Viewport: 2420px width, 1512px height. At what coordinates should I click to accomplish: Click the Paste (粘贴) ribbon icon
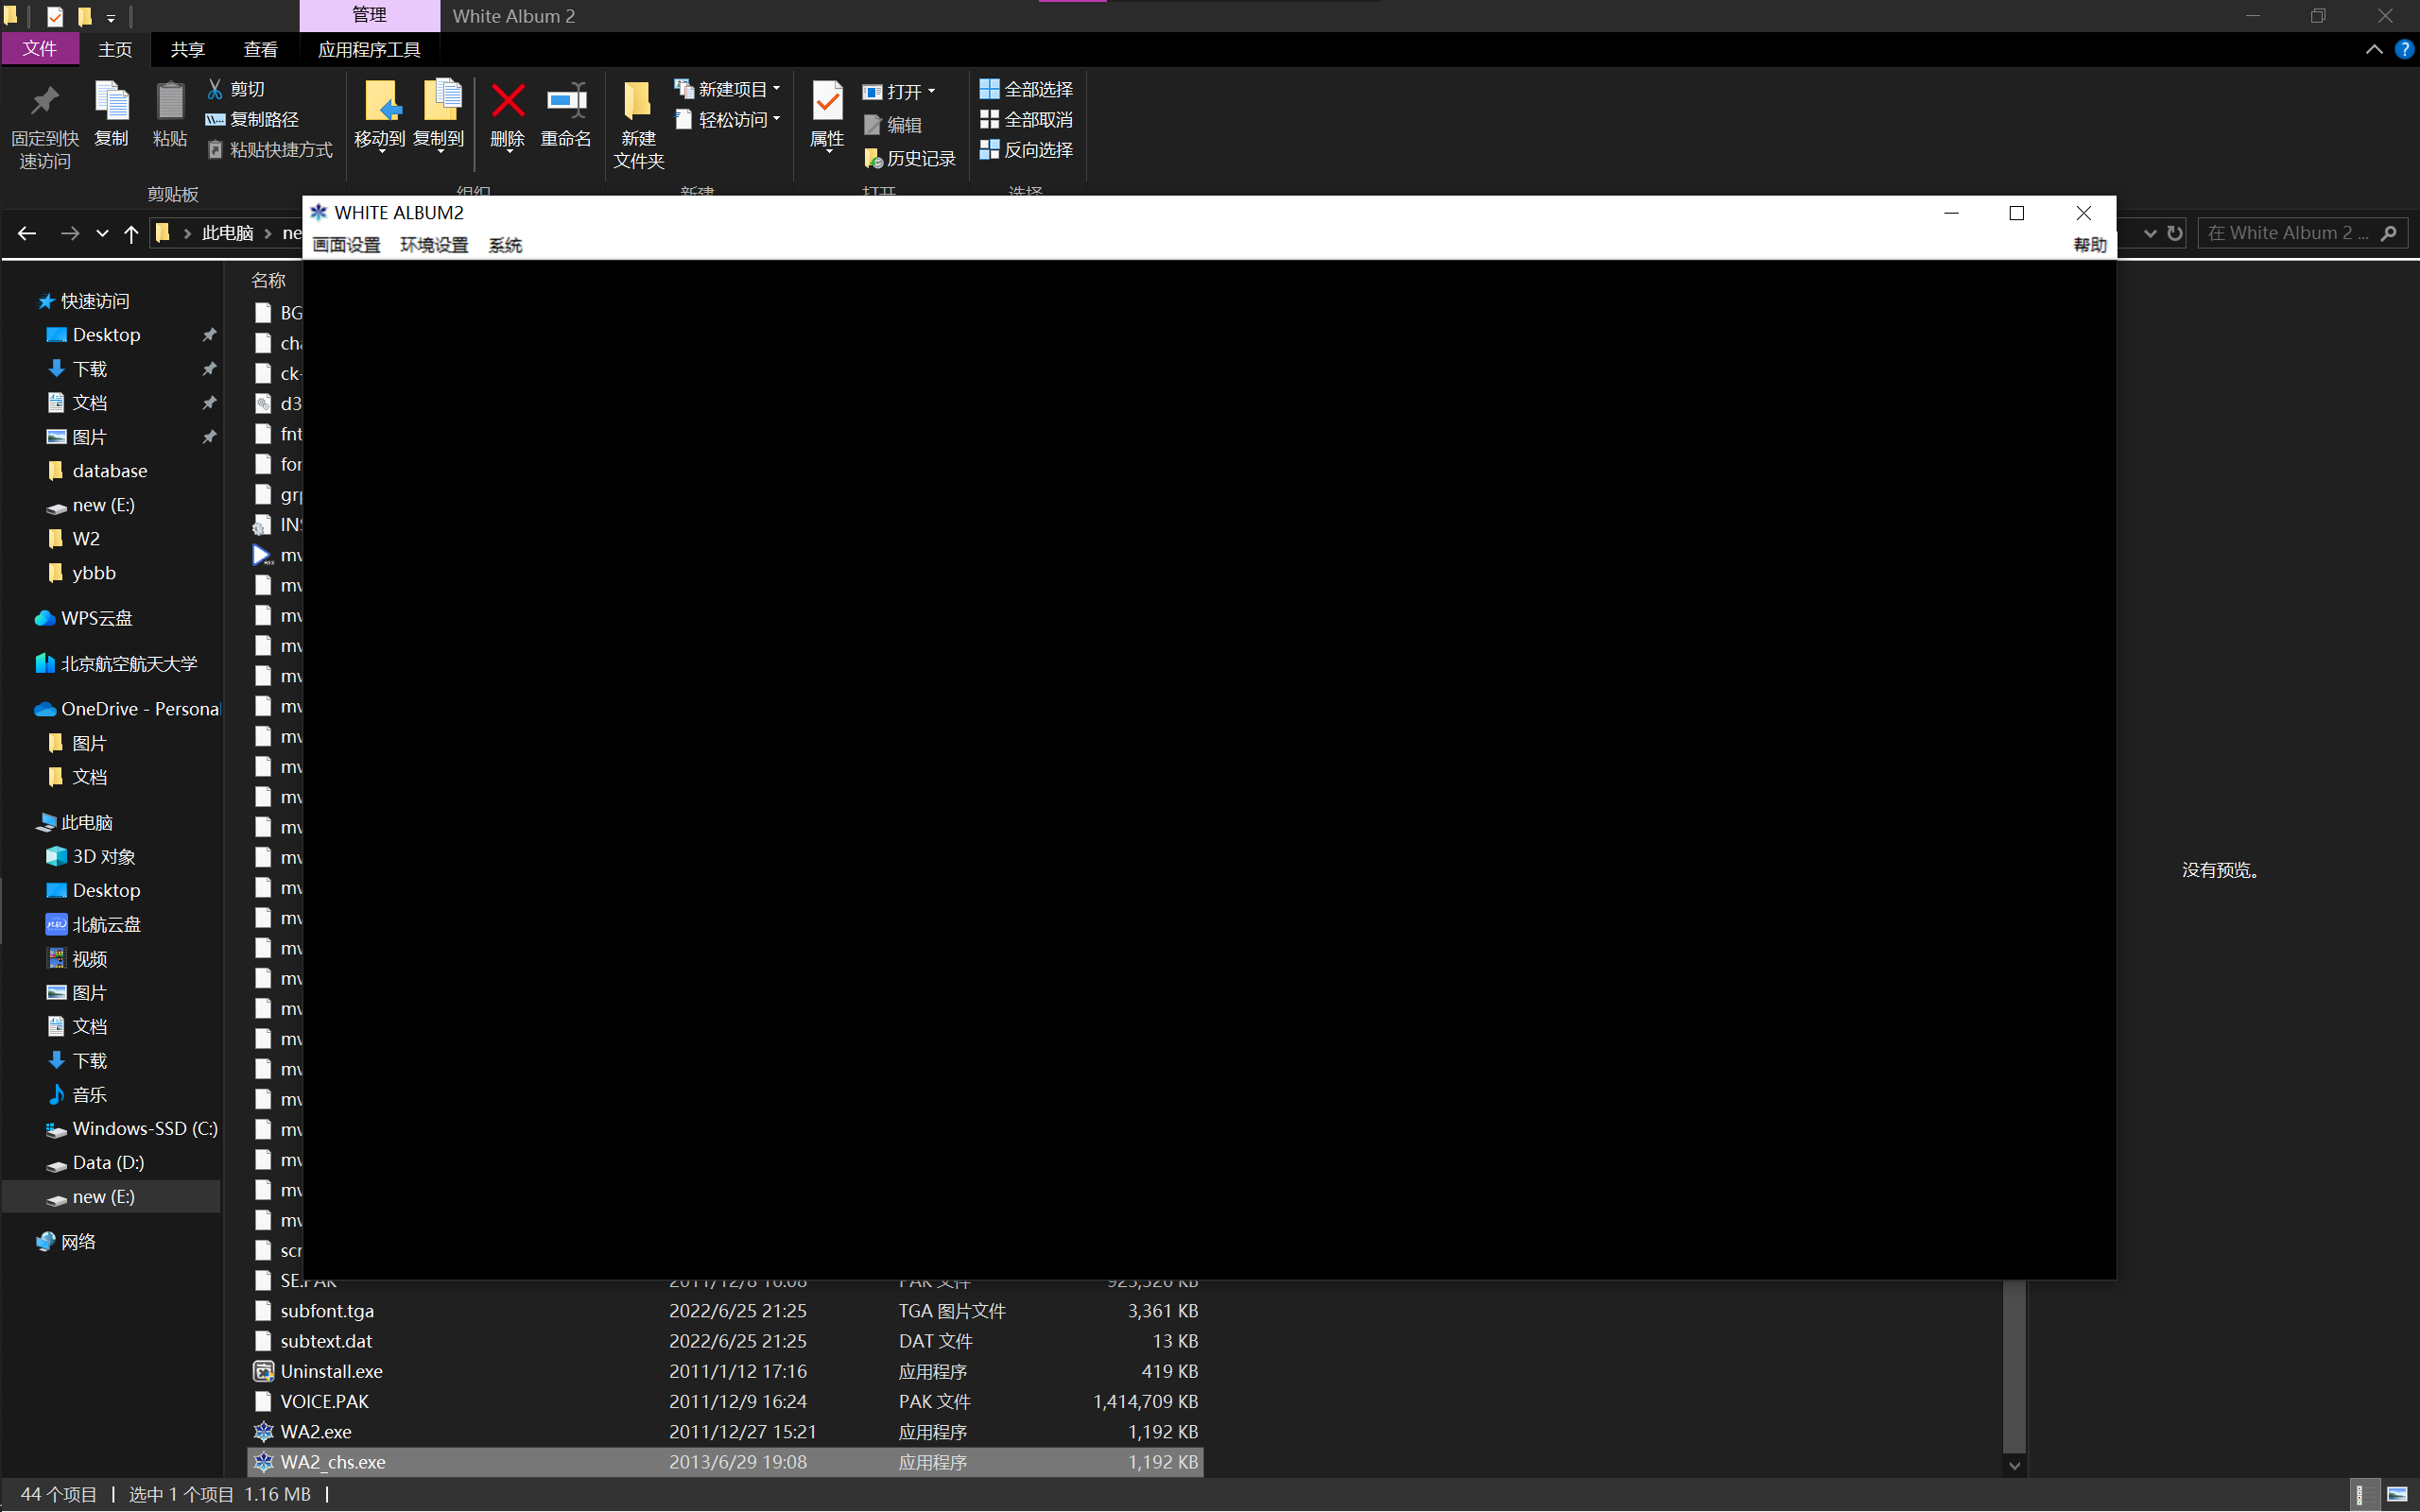pos(170,102)
